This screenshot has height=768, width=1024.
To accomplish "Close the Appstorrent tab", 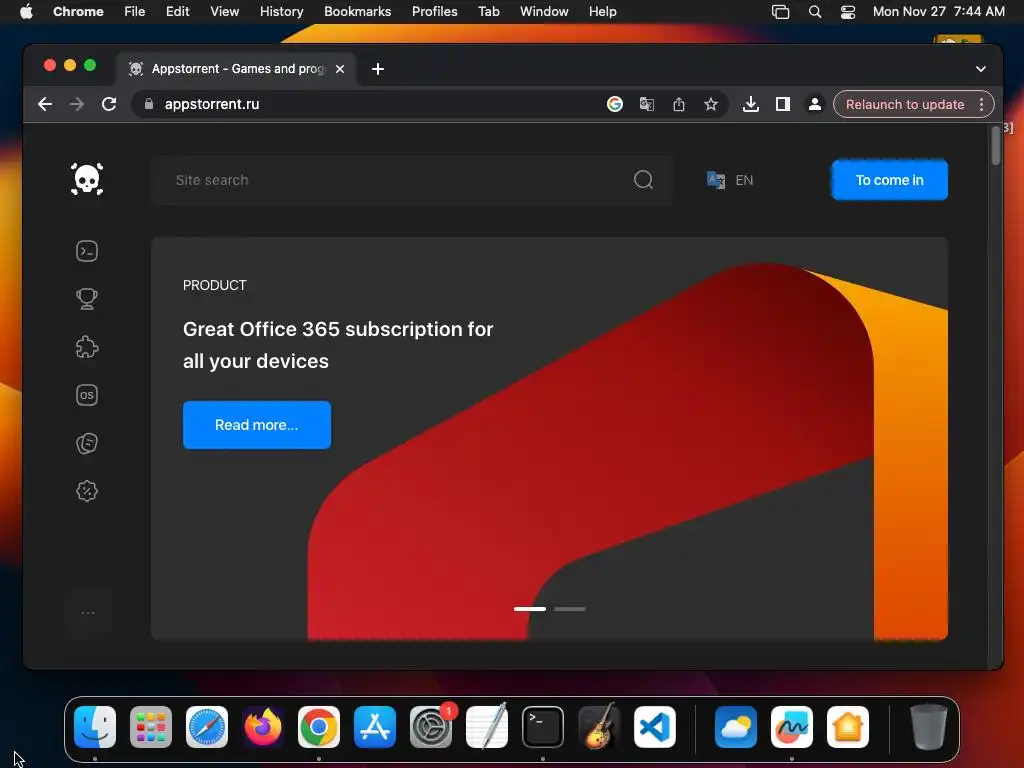I will click(340, 69).
